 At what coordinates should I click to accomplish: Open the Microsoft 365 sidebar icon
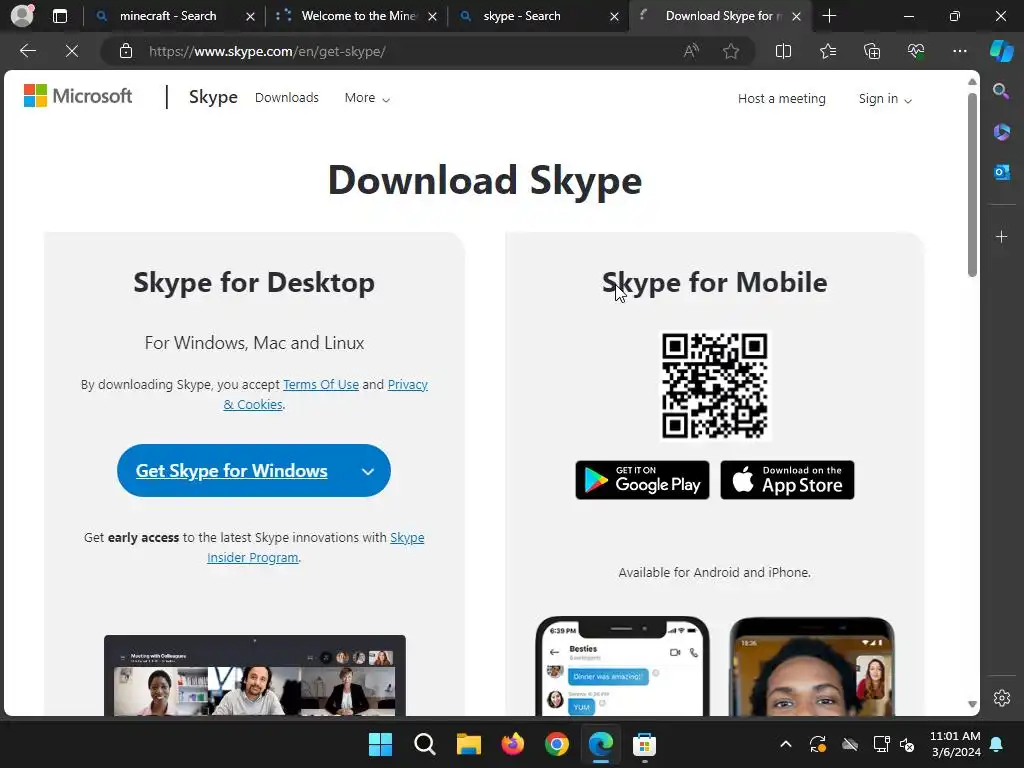1001,131
